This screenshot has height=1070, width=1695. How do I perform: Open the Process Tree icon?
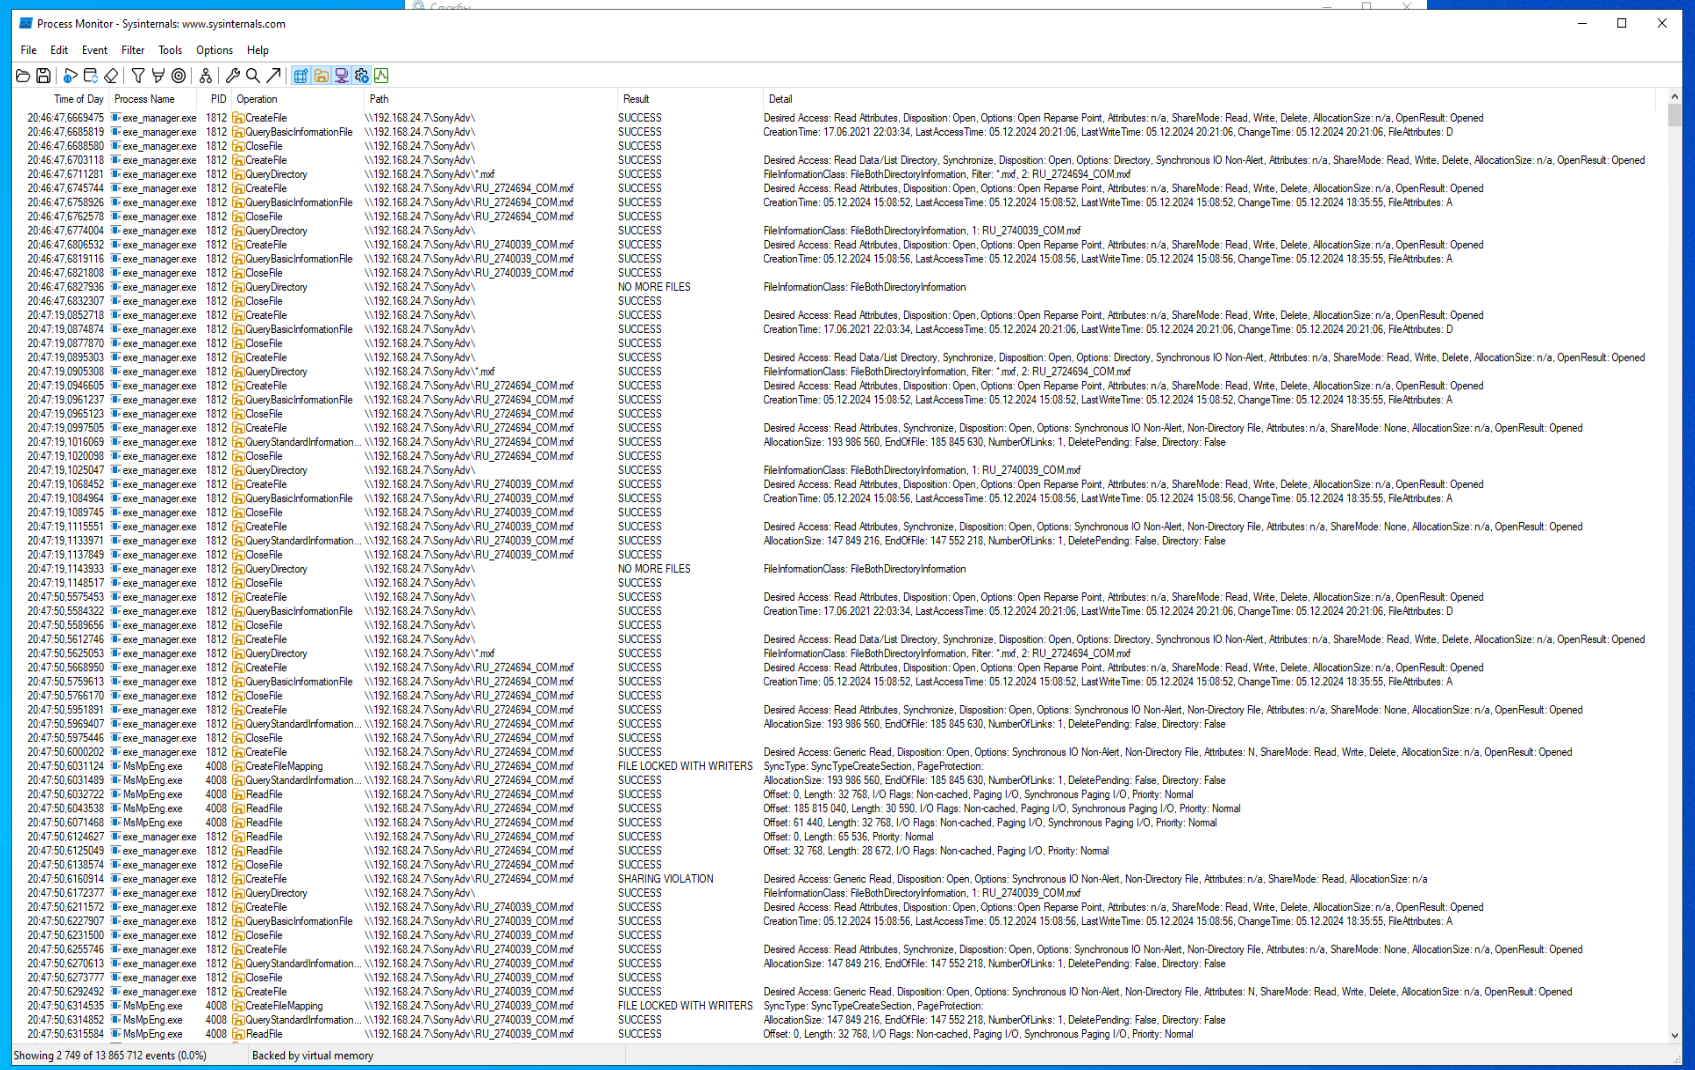pos(205,75)
